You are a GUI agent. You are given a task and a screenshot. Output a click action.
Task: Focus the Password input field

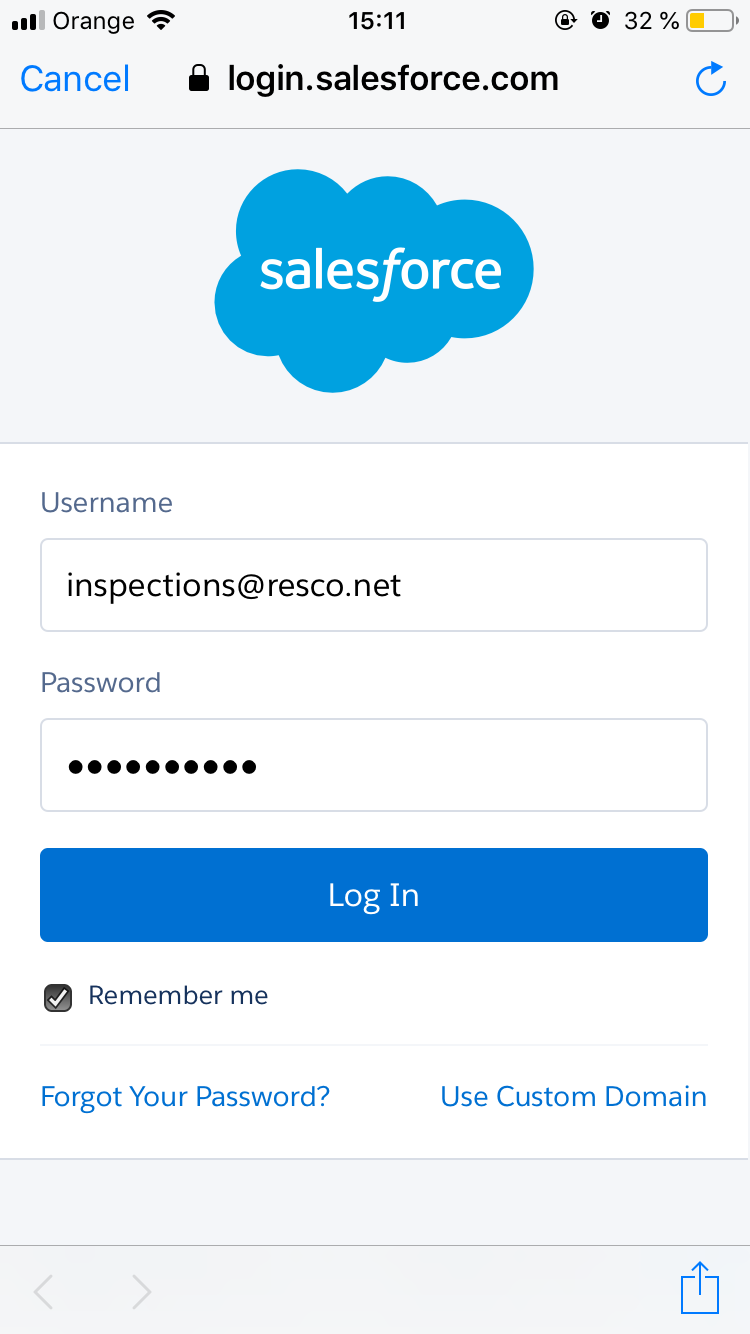pyautogui.click(x=374, y=765)
